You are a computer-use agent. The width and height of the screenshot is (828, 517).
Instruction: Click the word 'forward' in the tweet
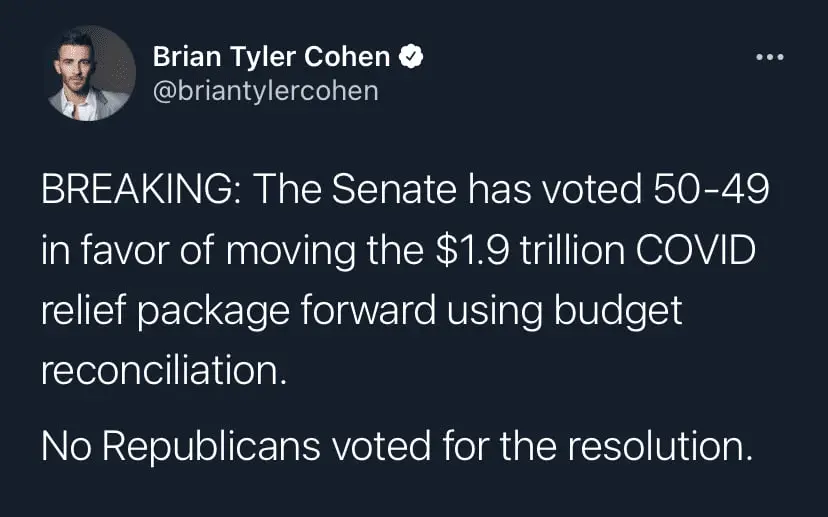pyautogui.click(x=362, y=310)
